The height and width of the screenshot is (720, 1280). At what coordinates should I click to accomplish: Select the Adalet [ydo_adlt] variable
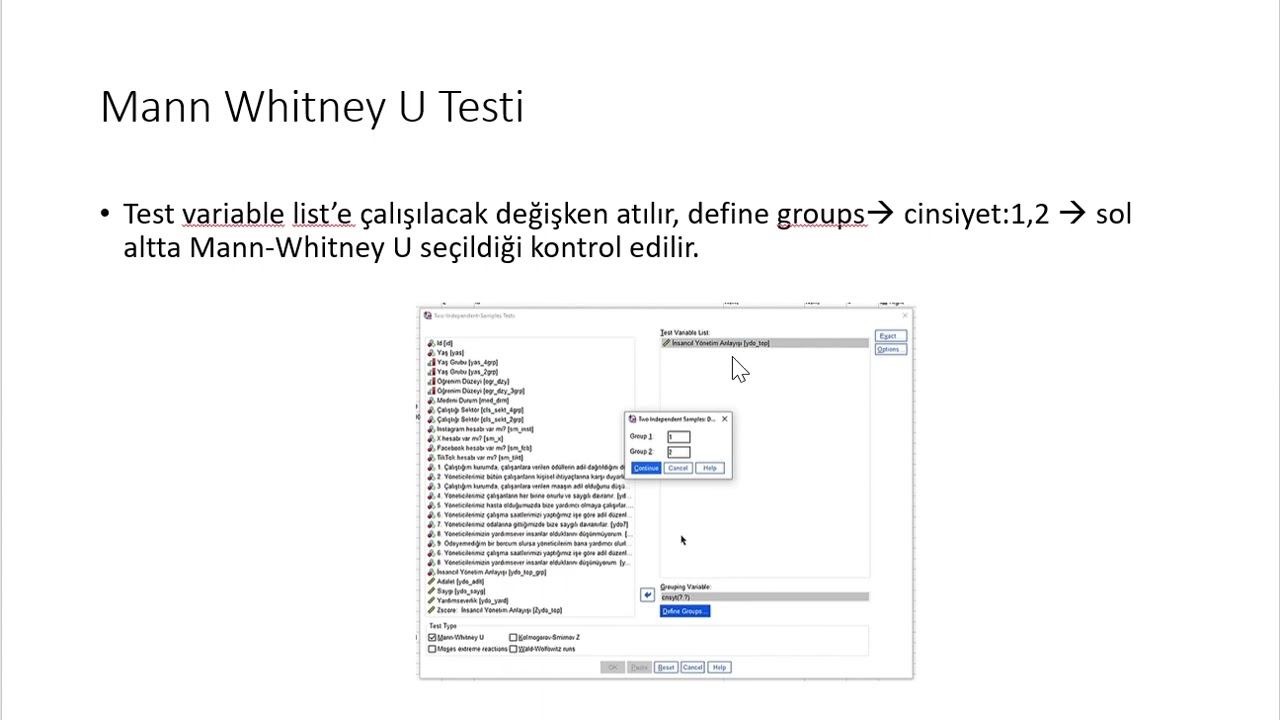pyautogui.click(x=456, y=581)
